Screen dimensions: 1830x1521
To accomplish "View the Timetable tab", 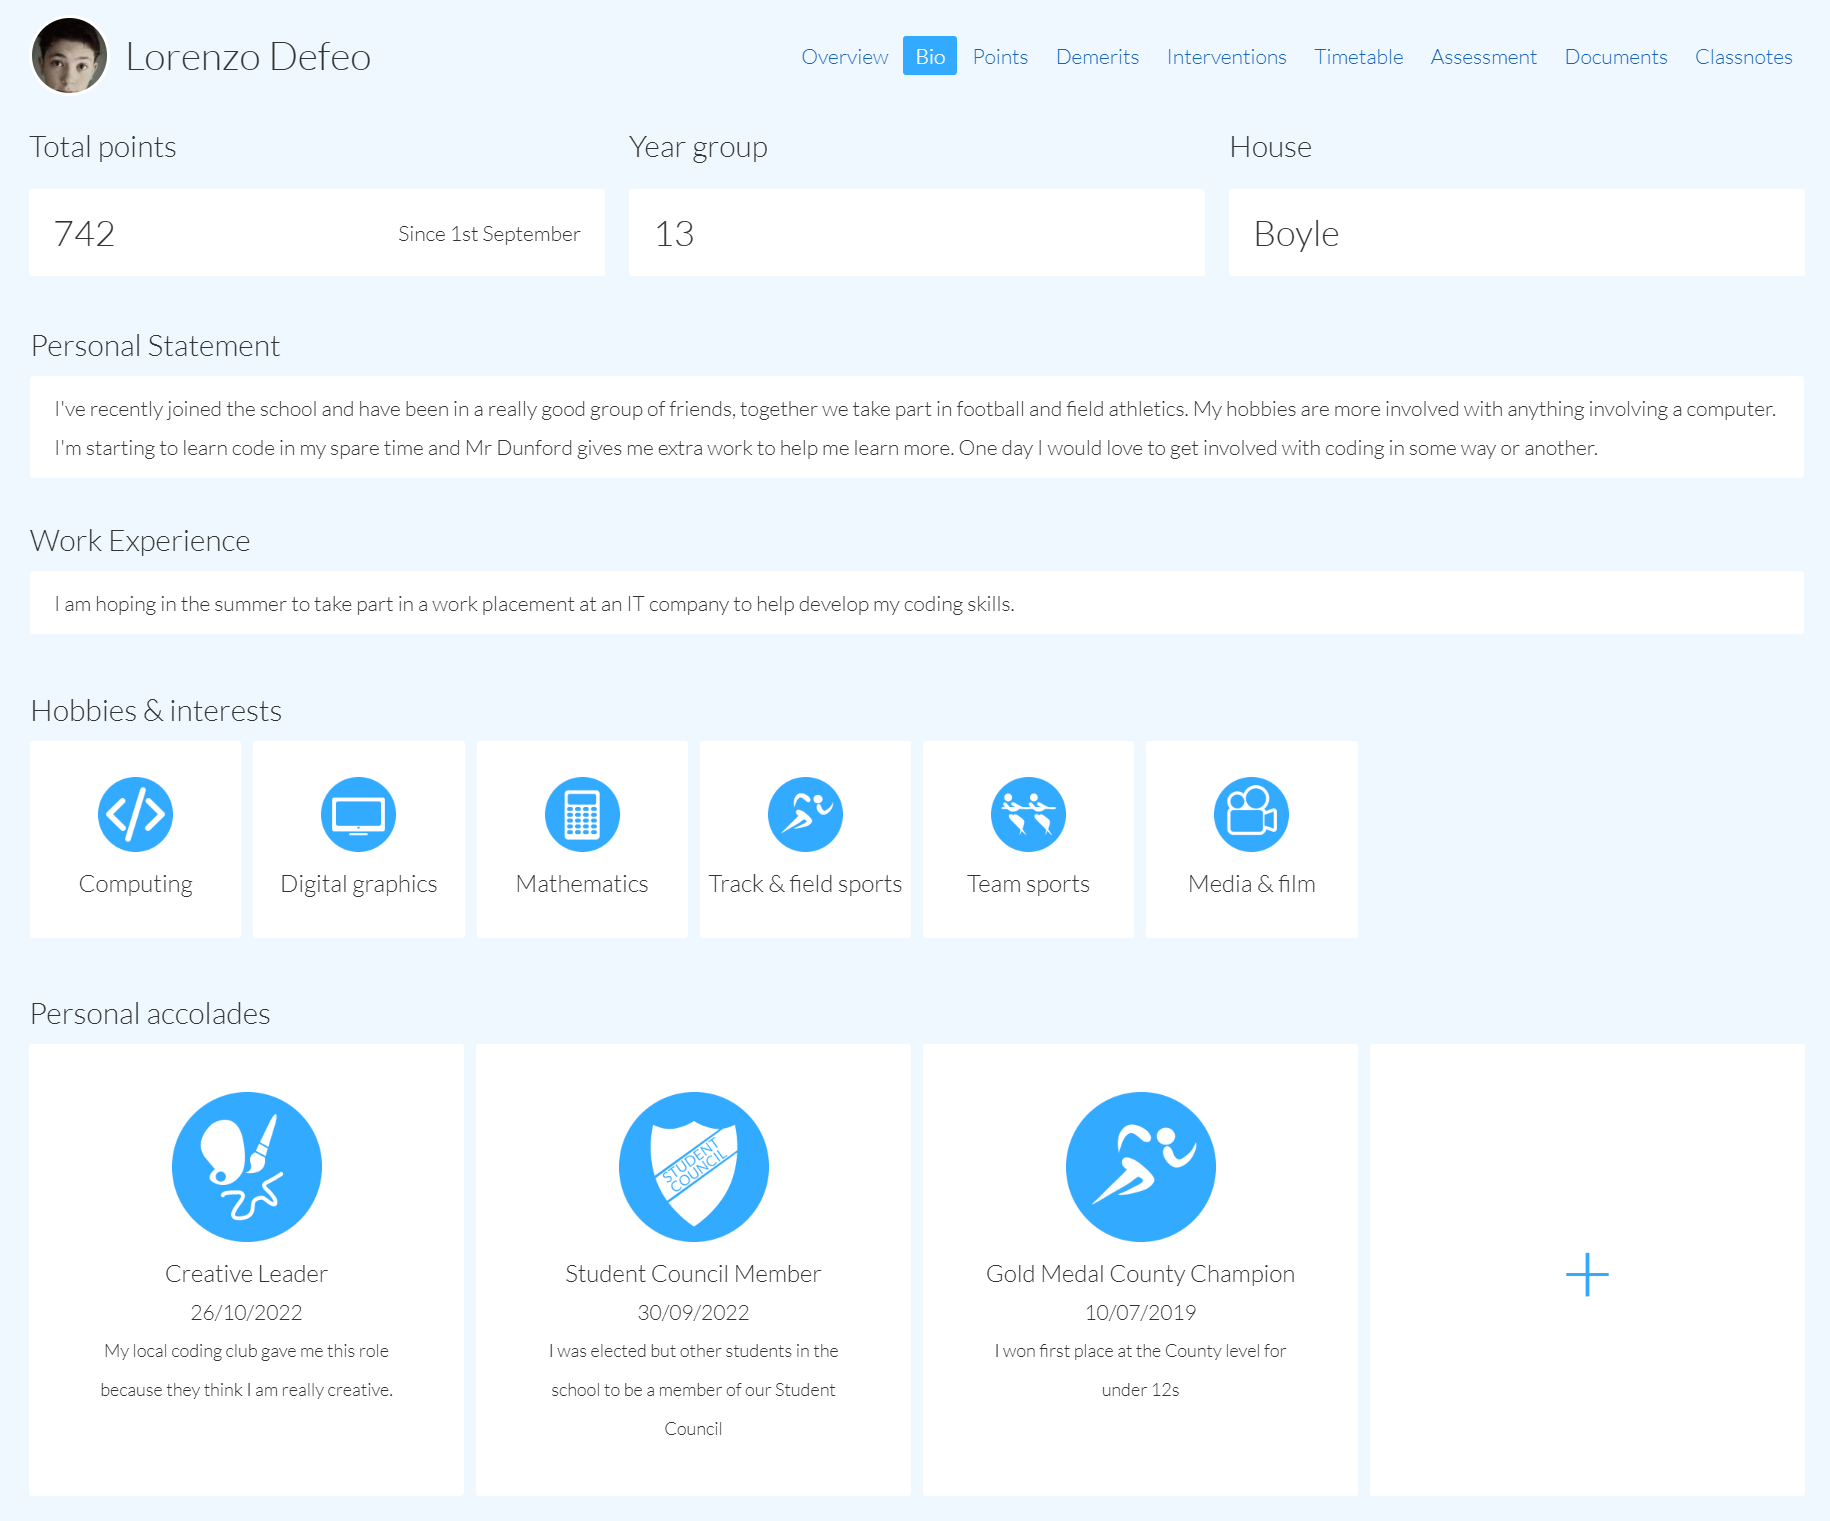I will (1358, 57).
